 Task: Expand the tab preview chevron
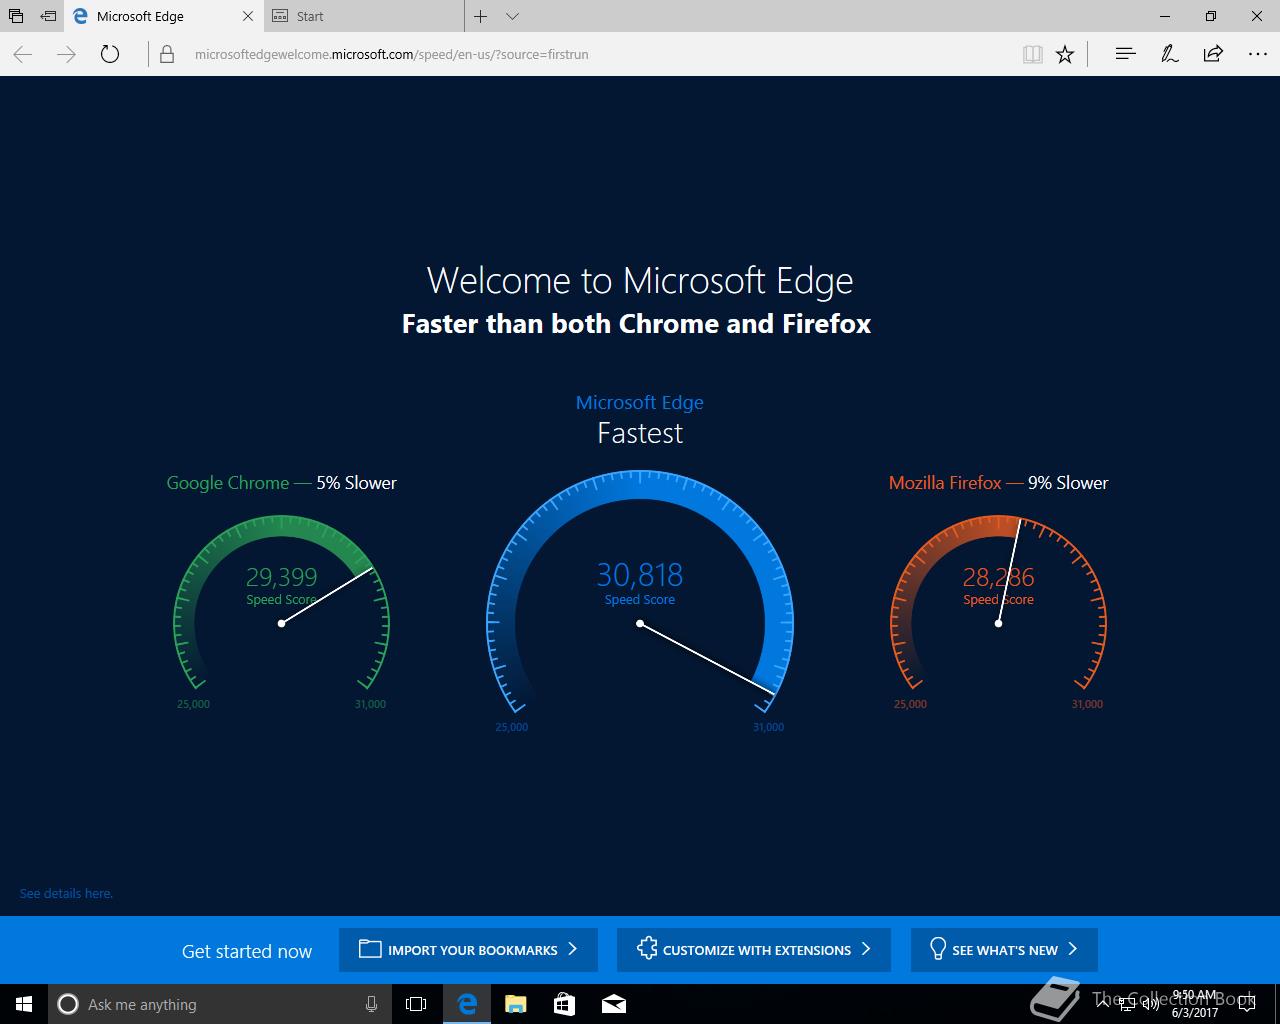512,16
